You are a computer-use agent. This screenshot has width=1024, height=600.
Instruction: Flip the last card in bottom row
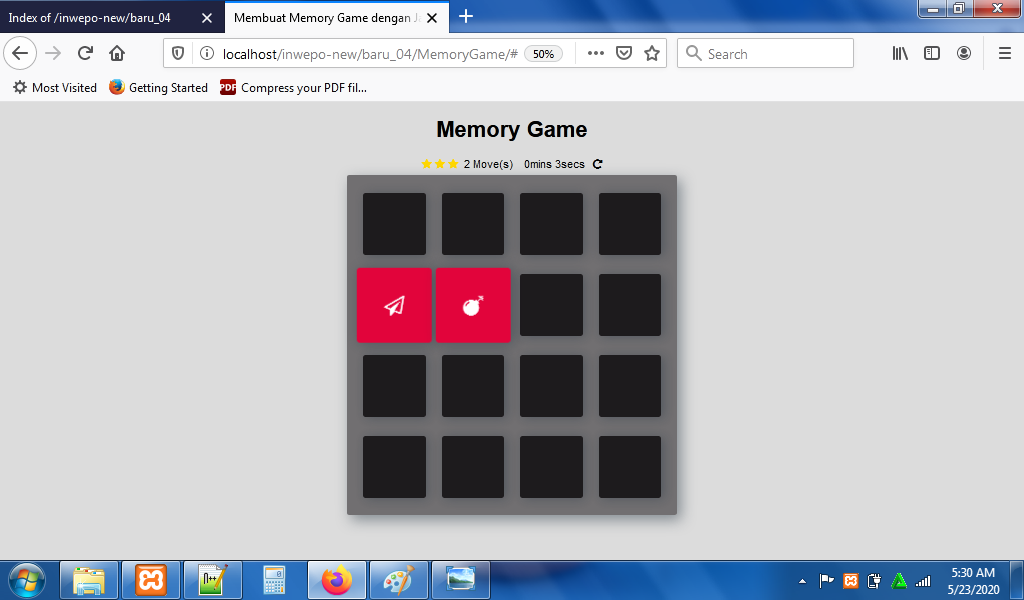tap(630, 467)
